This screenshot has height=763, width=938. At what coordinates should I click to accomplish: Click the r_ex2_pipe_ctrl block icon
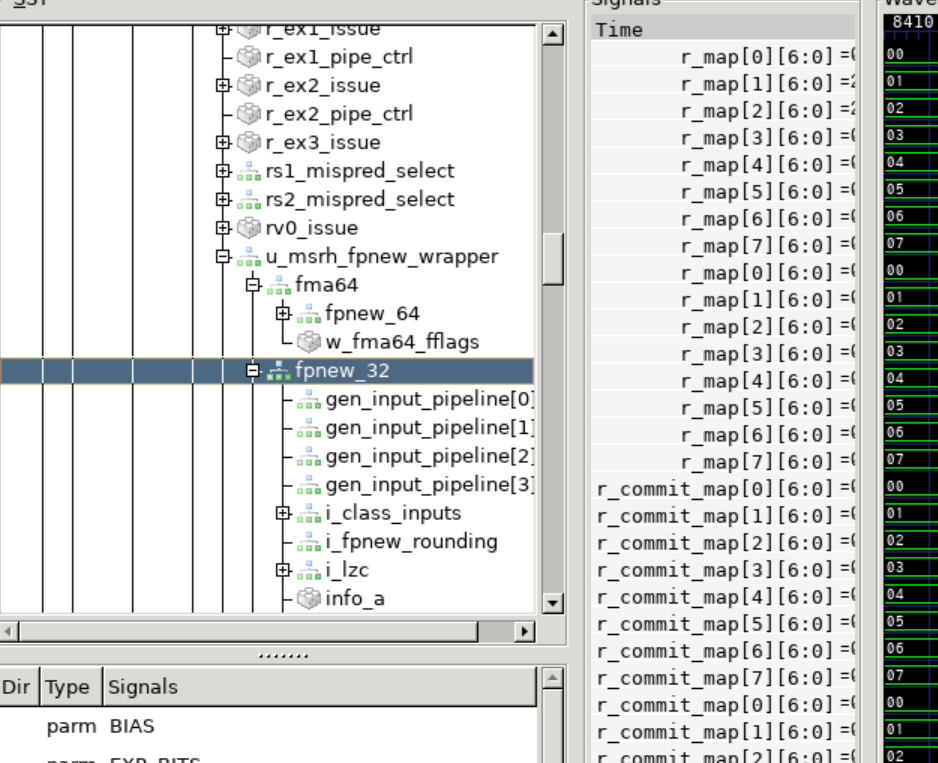(249, 114)
